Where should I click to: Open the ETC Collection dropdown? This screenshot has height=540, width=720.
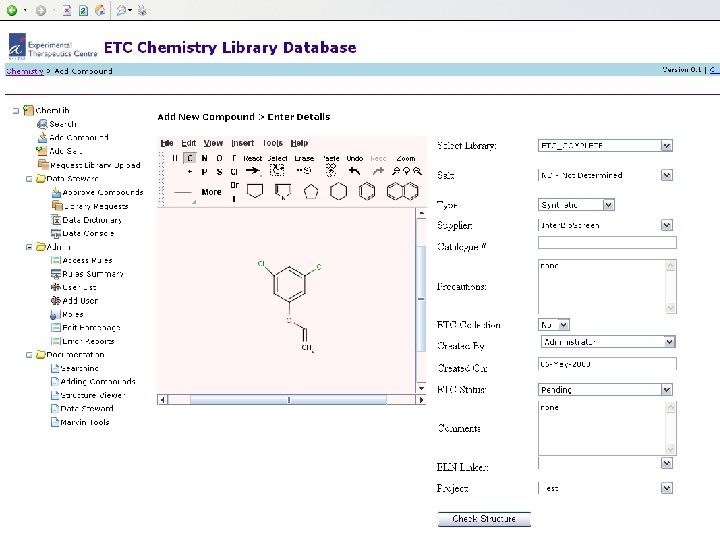point(564,325)
